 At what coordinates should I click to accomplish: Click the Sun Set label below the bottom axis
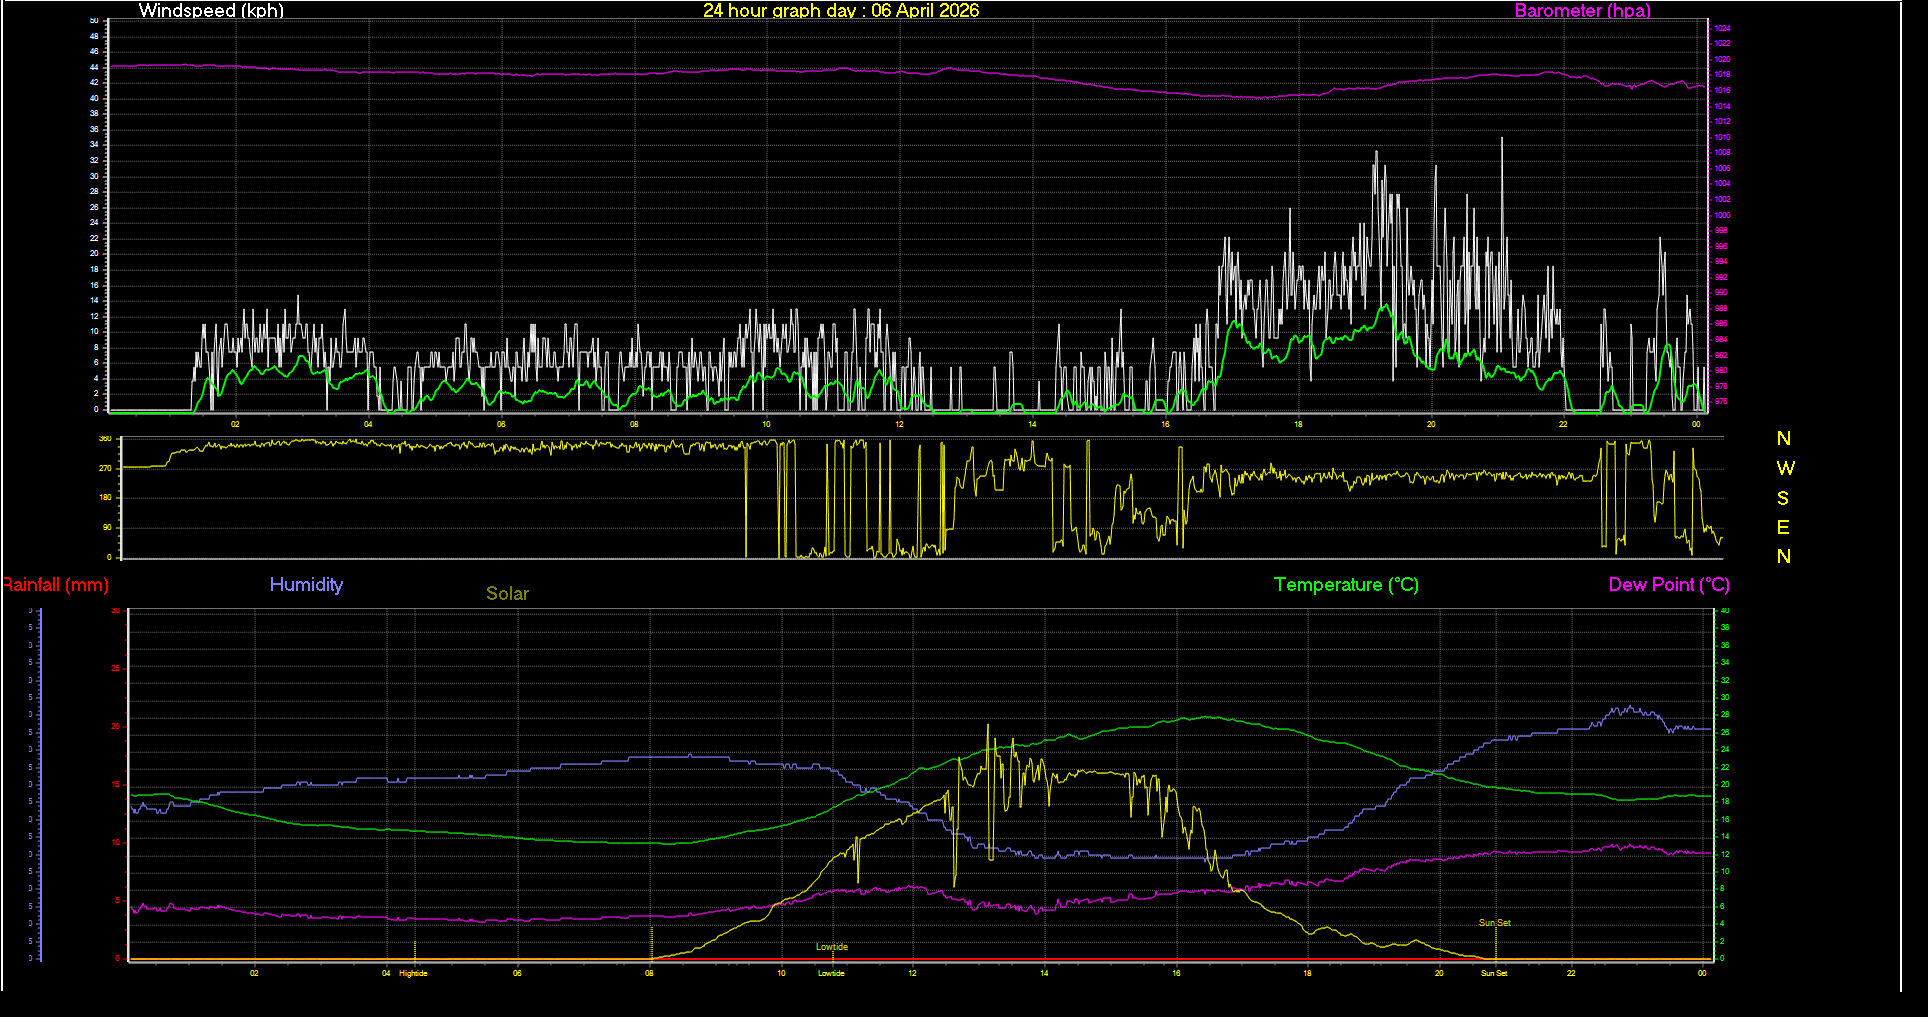pos(1494,973)
